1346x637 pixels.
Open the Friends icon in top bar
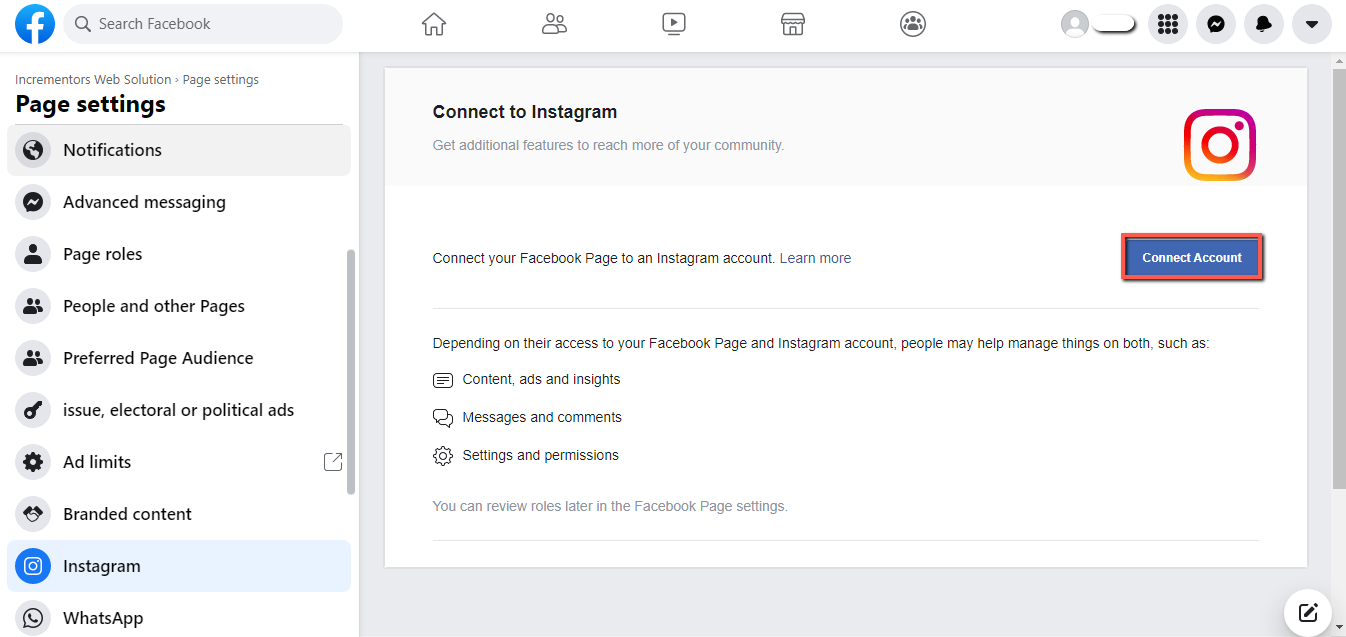pyautogui.click(x=554, y=24)
